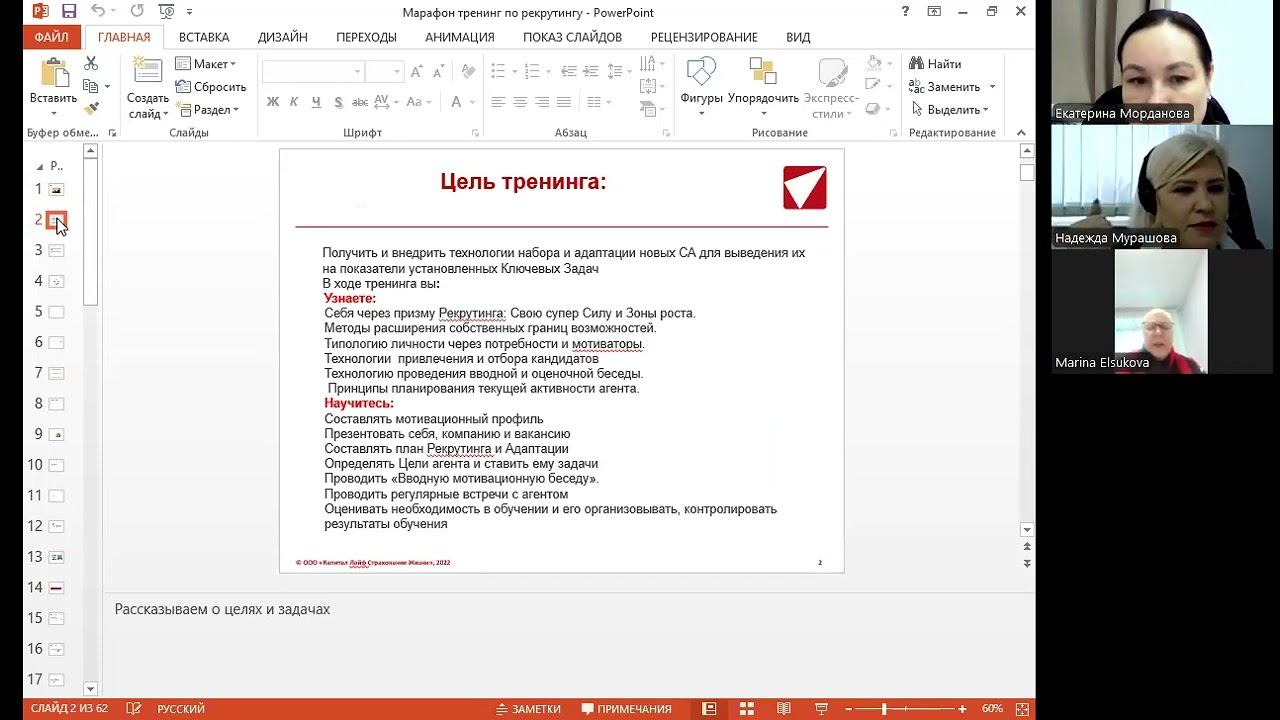Switch to the ПЕРЕХОДЫ tab
Image resolution: width=1280 pixels, height=720 pixels.
coord(366,37)
